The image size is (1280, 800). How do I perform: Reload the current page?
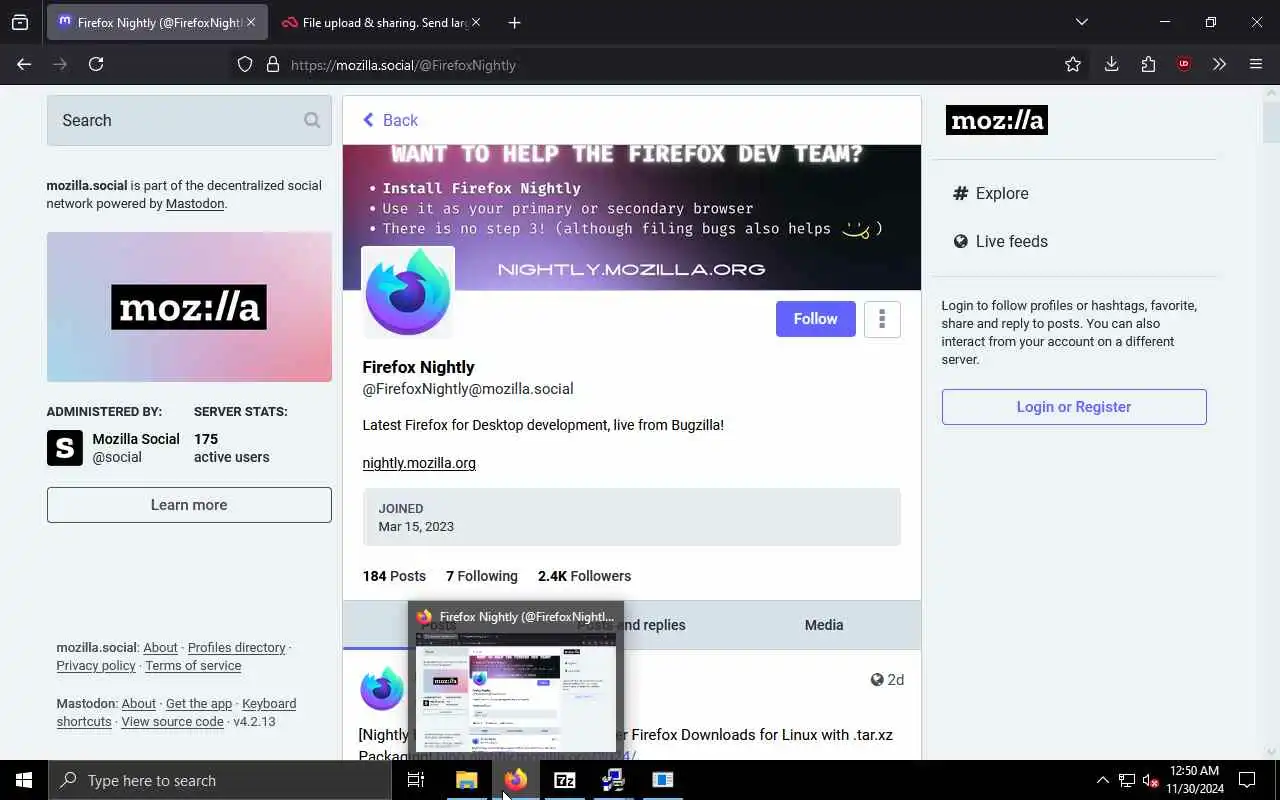(x=96, y=64)
